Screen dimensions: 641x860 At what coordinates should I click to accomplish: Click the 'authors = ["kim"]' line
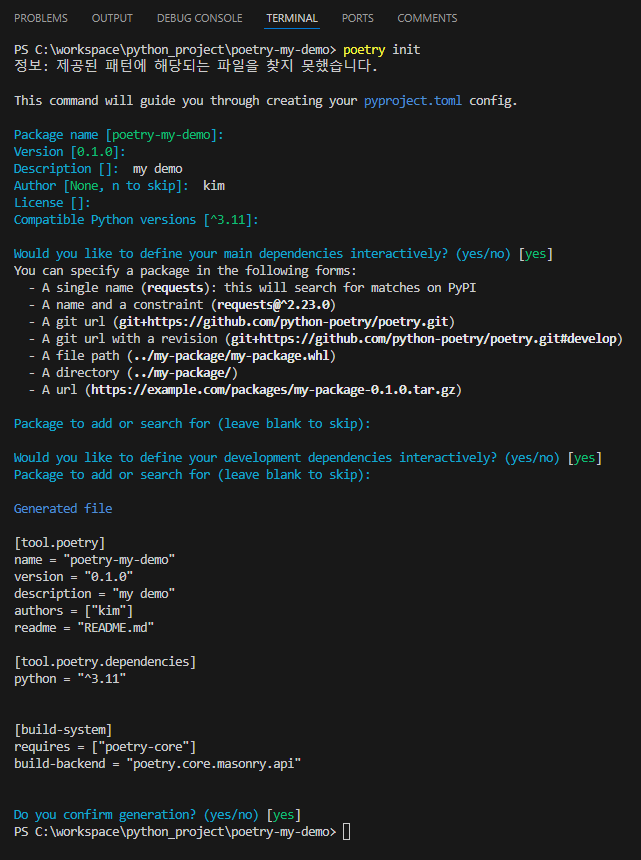point(73,611)
